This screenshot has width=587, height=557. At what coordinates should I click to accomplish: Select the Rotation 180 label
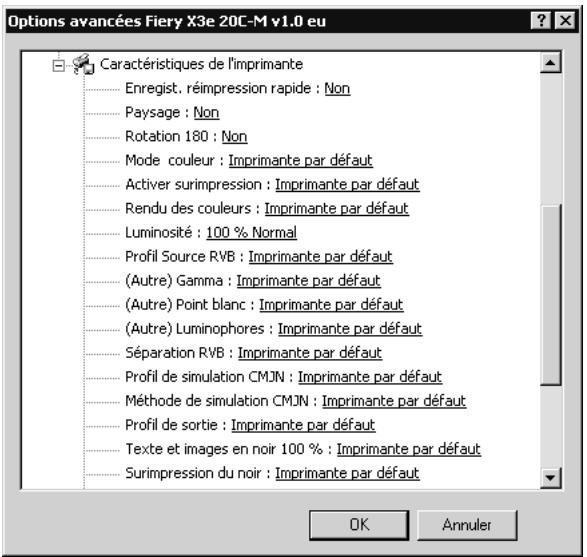pos(166,137)
